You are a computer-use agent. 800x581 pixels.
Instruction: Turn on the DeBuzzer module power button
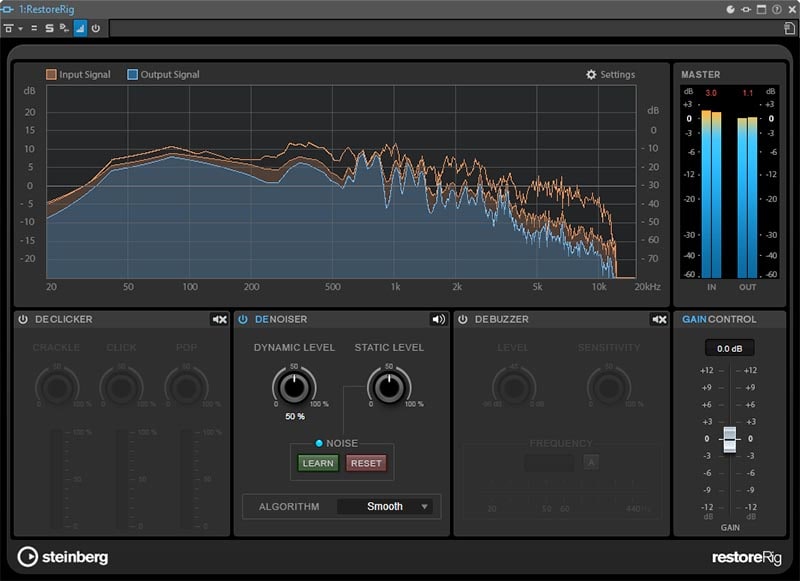click(x=463, y=319)
